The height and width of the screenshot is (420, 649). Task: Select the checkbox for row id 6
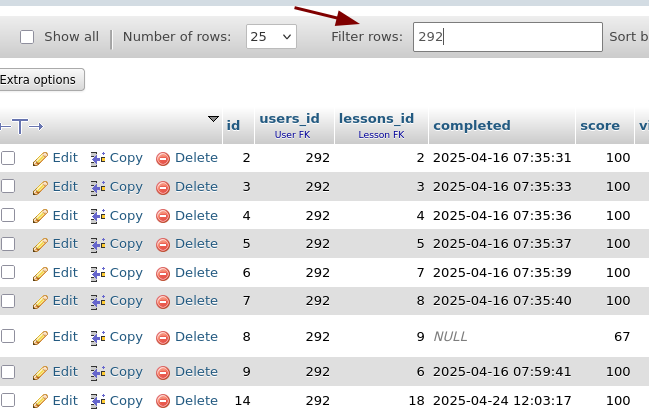pyautogui.click(x=8, y=272)
